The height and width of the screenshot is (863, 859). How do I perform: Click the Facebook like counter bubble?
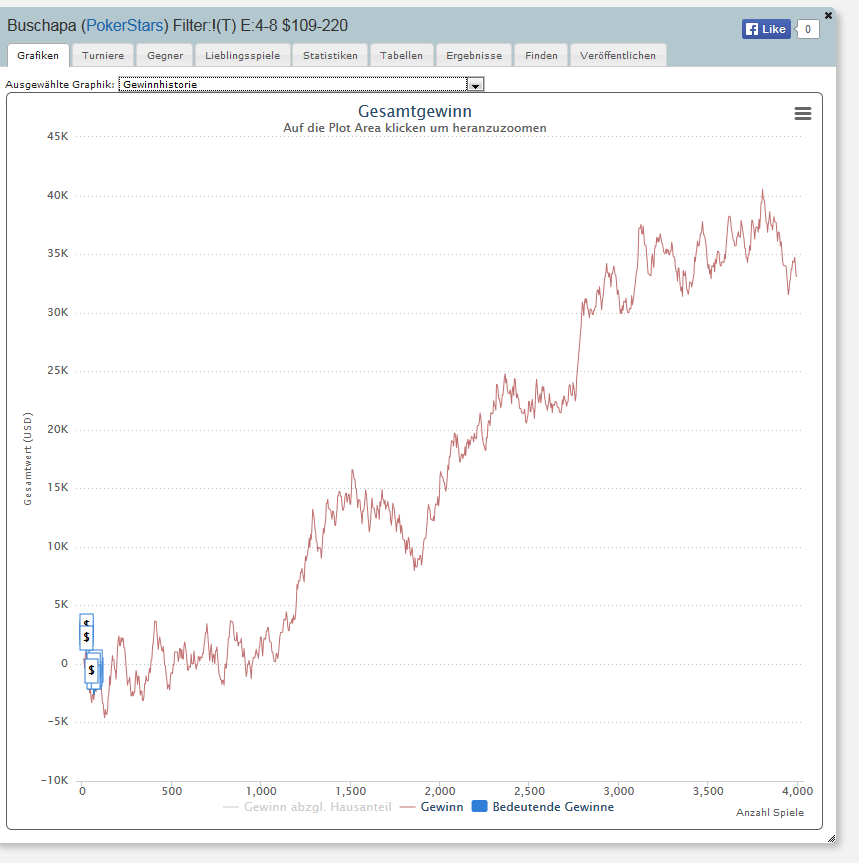[807, 29]
